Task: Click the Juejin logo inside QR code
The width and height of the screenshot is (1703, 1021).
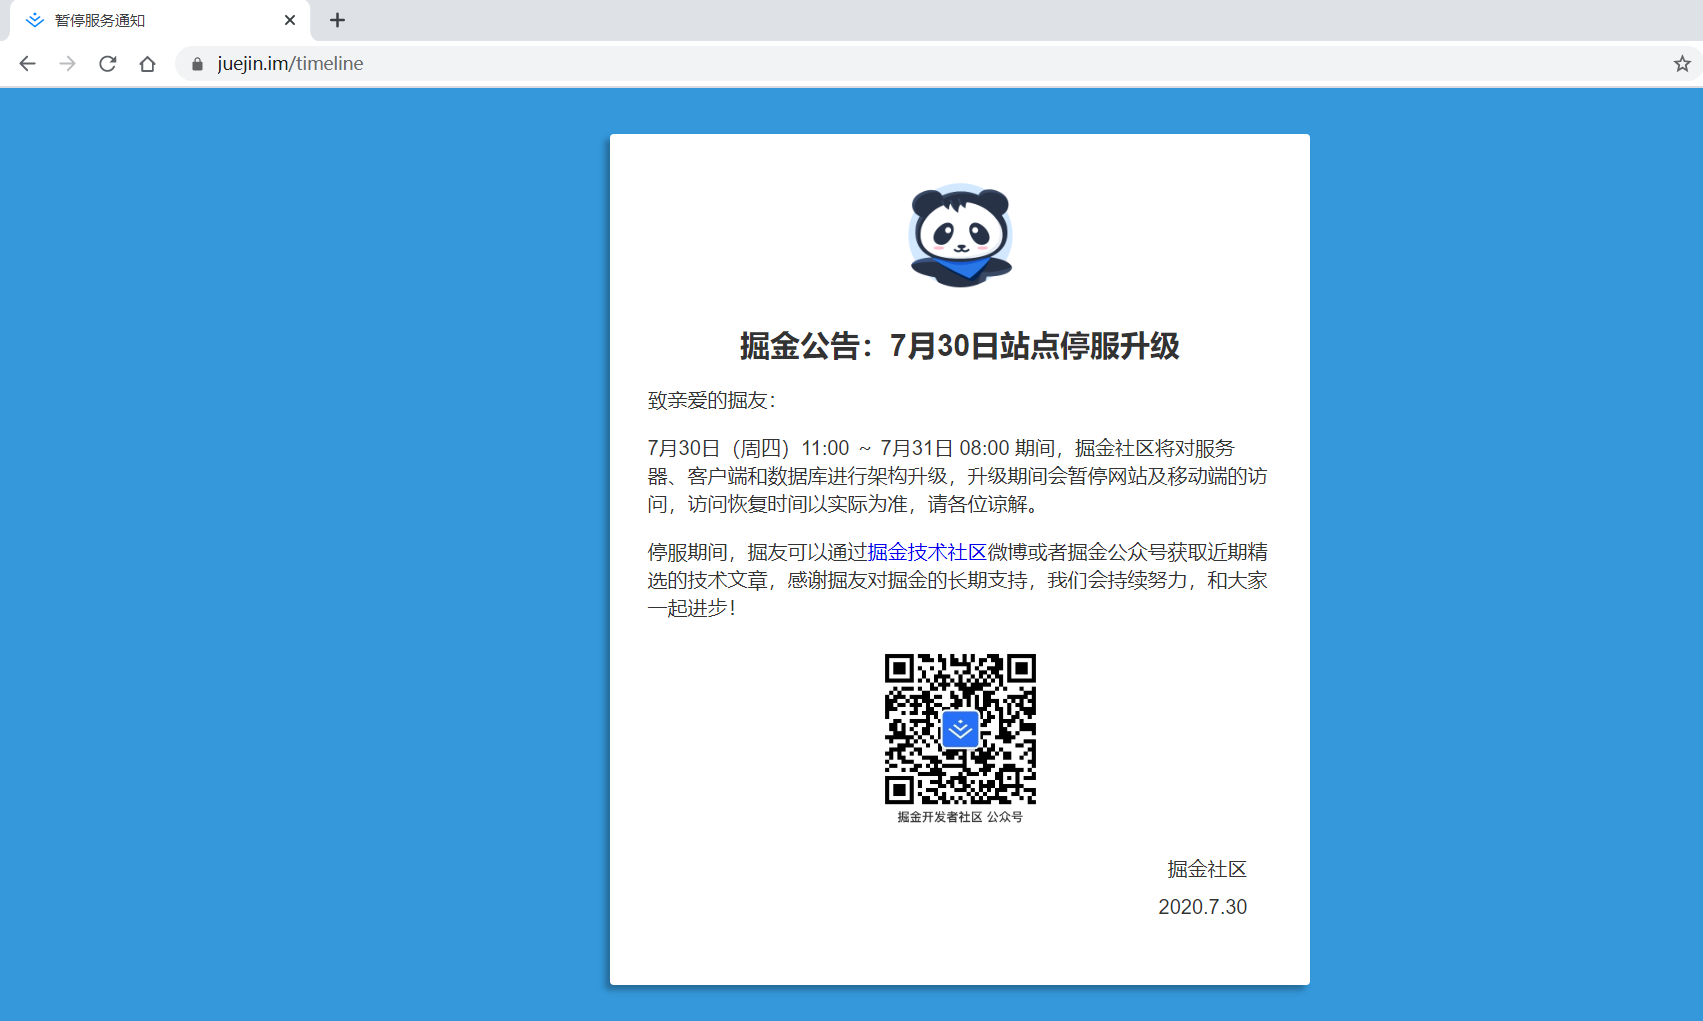Action: [x=960, y=730]
